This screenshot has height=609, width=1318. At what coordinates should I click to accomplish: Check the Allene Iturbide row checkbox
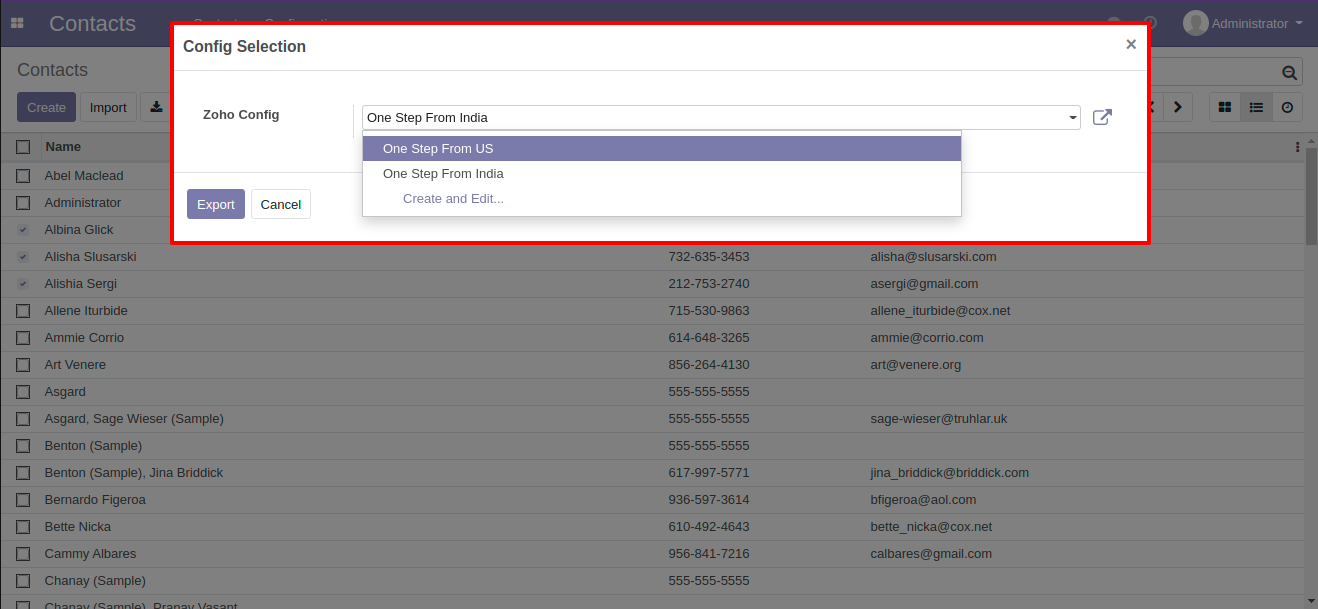(23, 311)
